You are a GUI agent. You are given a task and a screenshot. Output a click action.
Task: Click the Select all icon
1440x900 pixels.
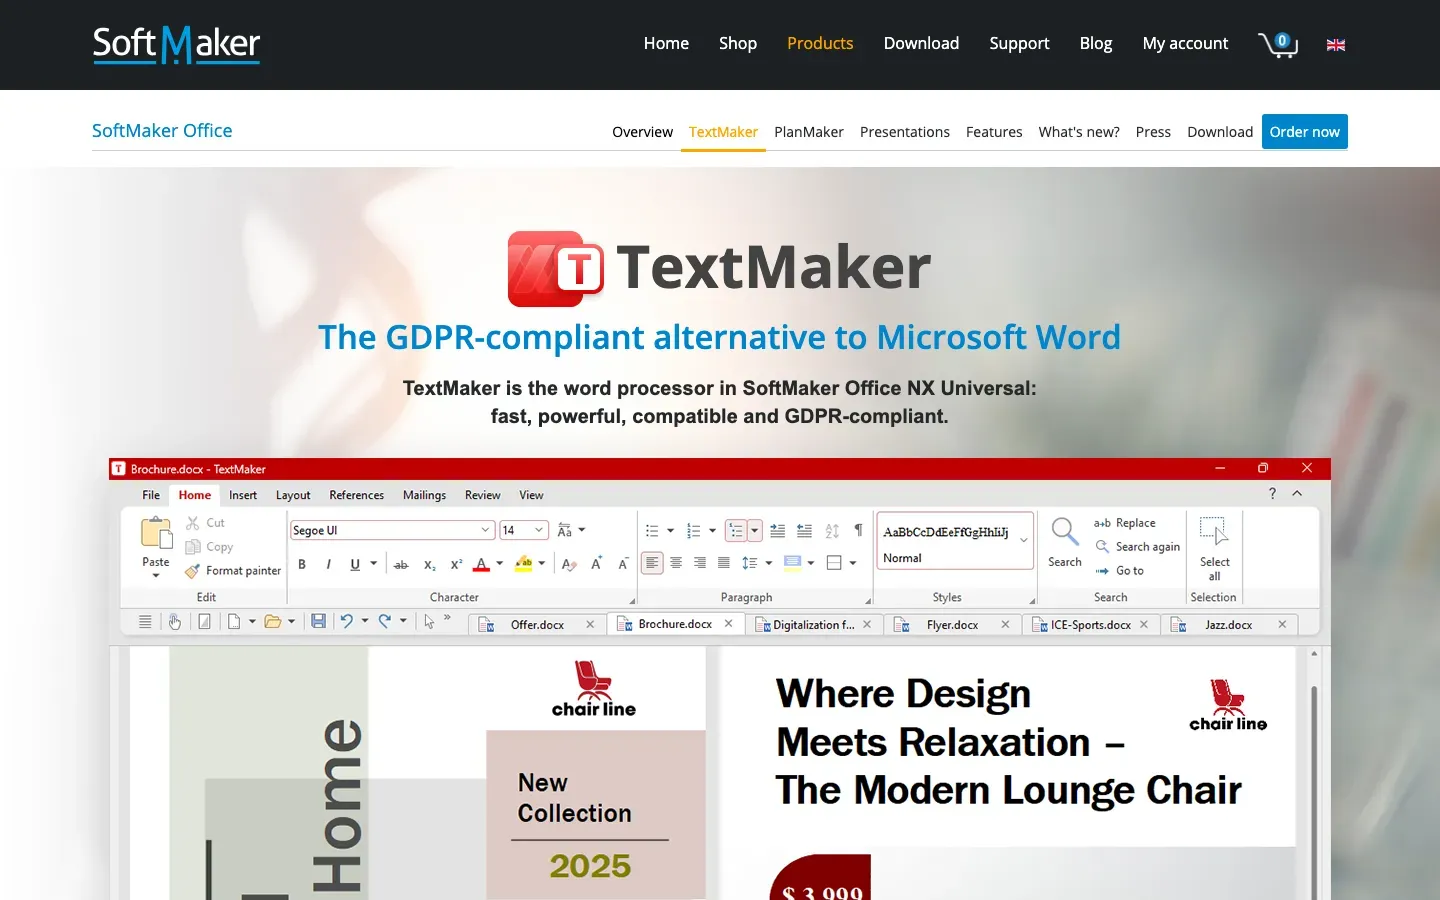tap(1214, 532)
